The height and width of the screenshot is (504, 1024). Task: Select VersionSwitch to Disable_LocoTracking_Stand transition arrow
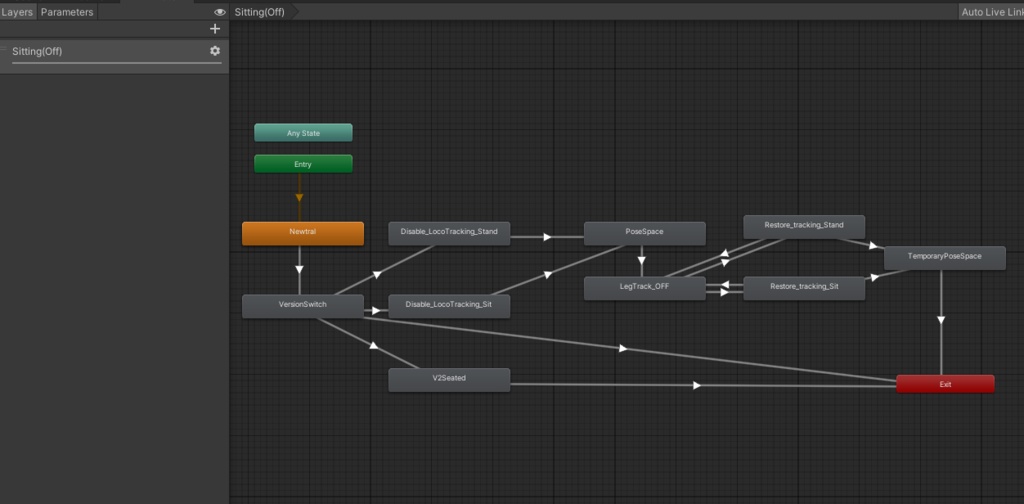click(377, 274)
